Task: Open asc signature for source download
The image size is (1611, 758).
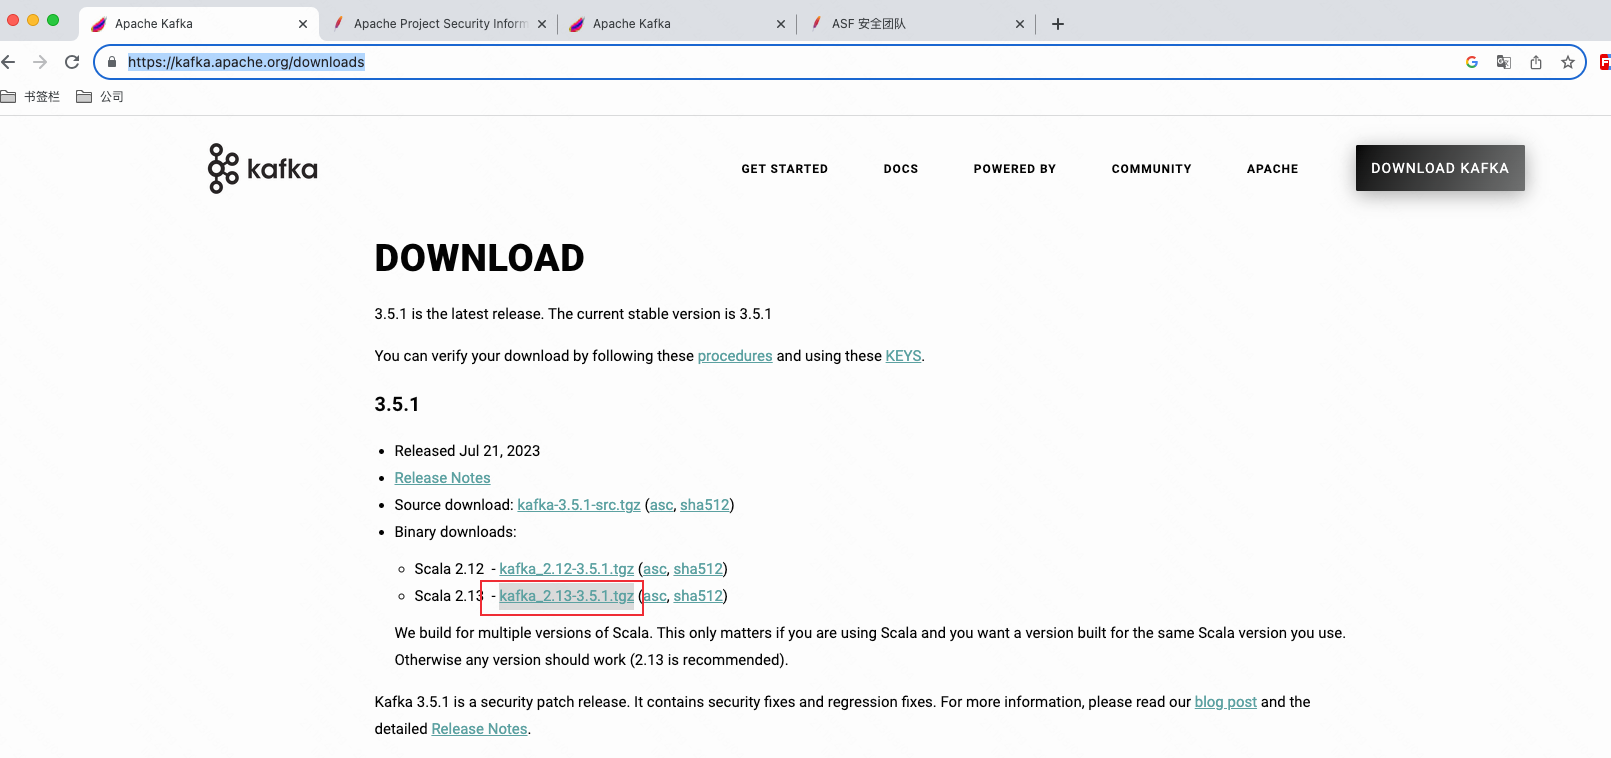Action: [x=662, y=505]
